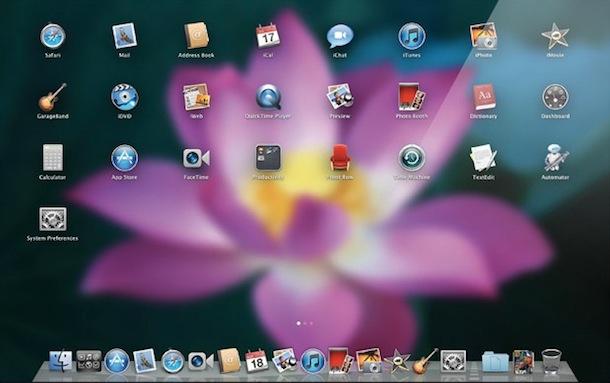The image size is (610, 383).
Task: Click the Trash in the Dock
Action: (551, 361)
